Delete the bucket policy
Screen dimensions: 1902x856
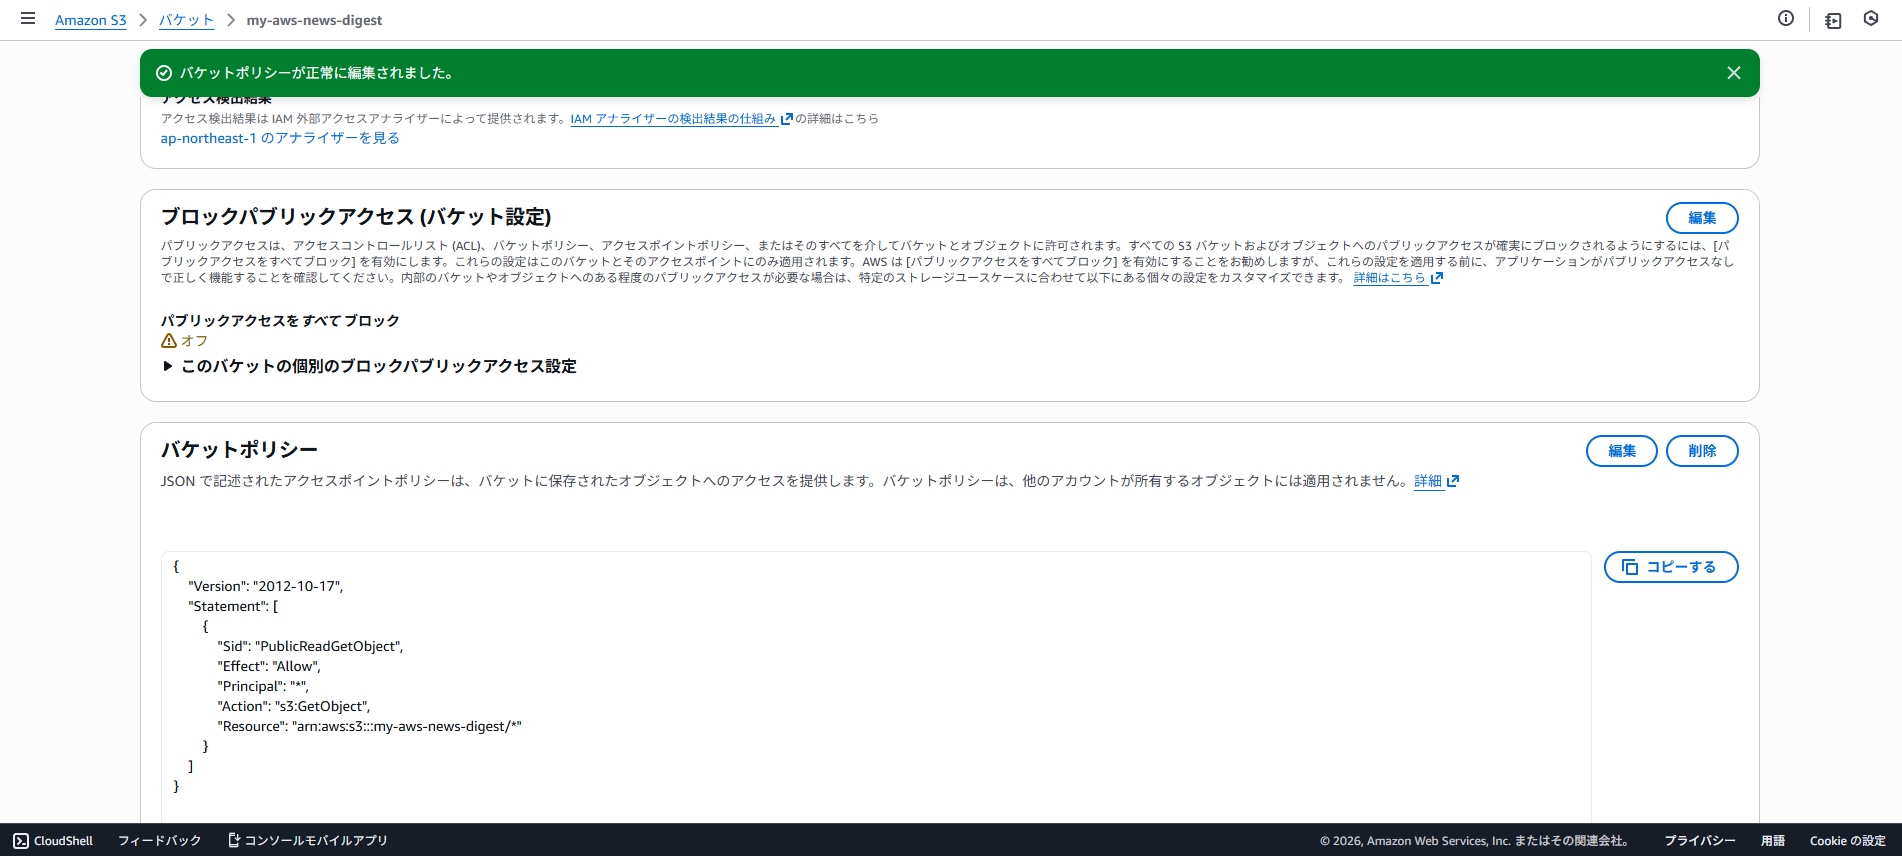tap(1701, 451)
